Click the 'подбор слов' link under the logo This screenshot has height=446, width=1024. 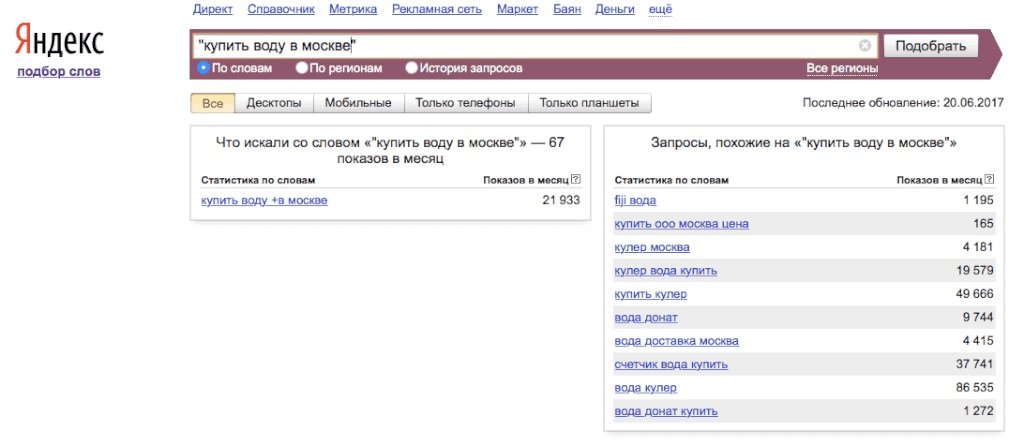point(59,71)
